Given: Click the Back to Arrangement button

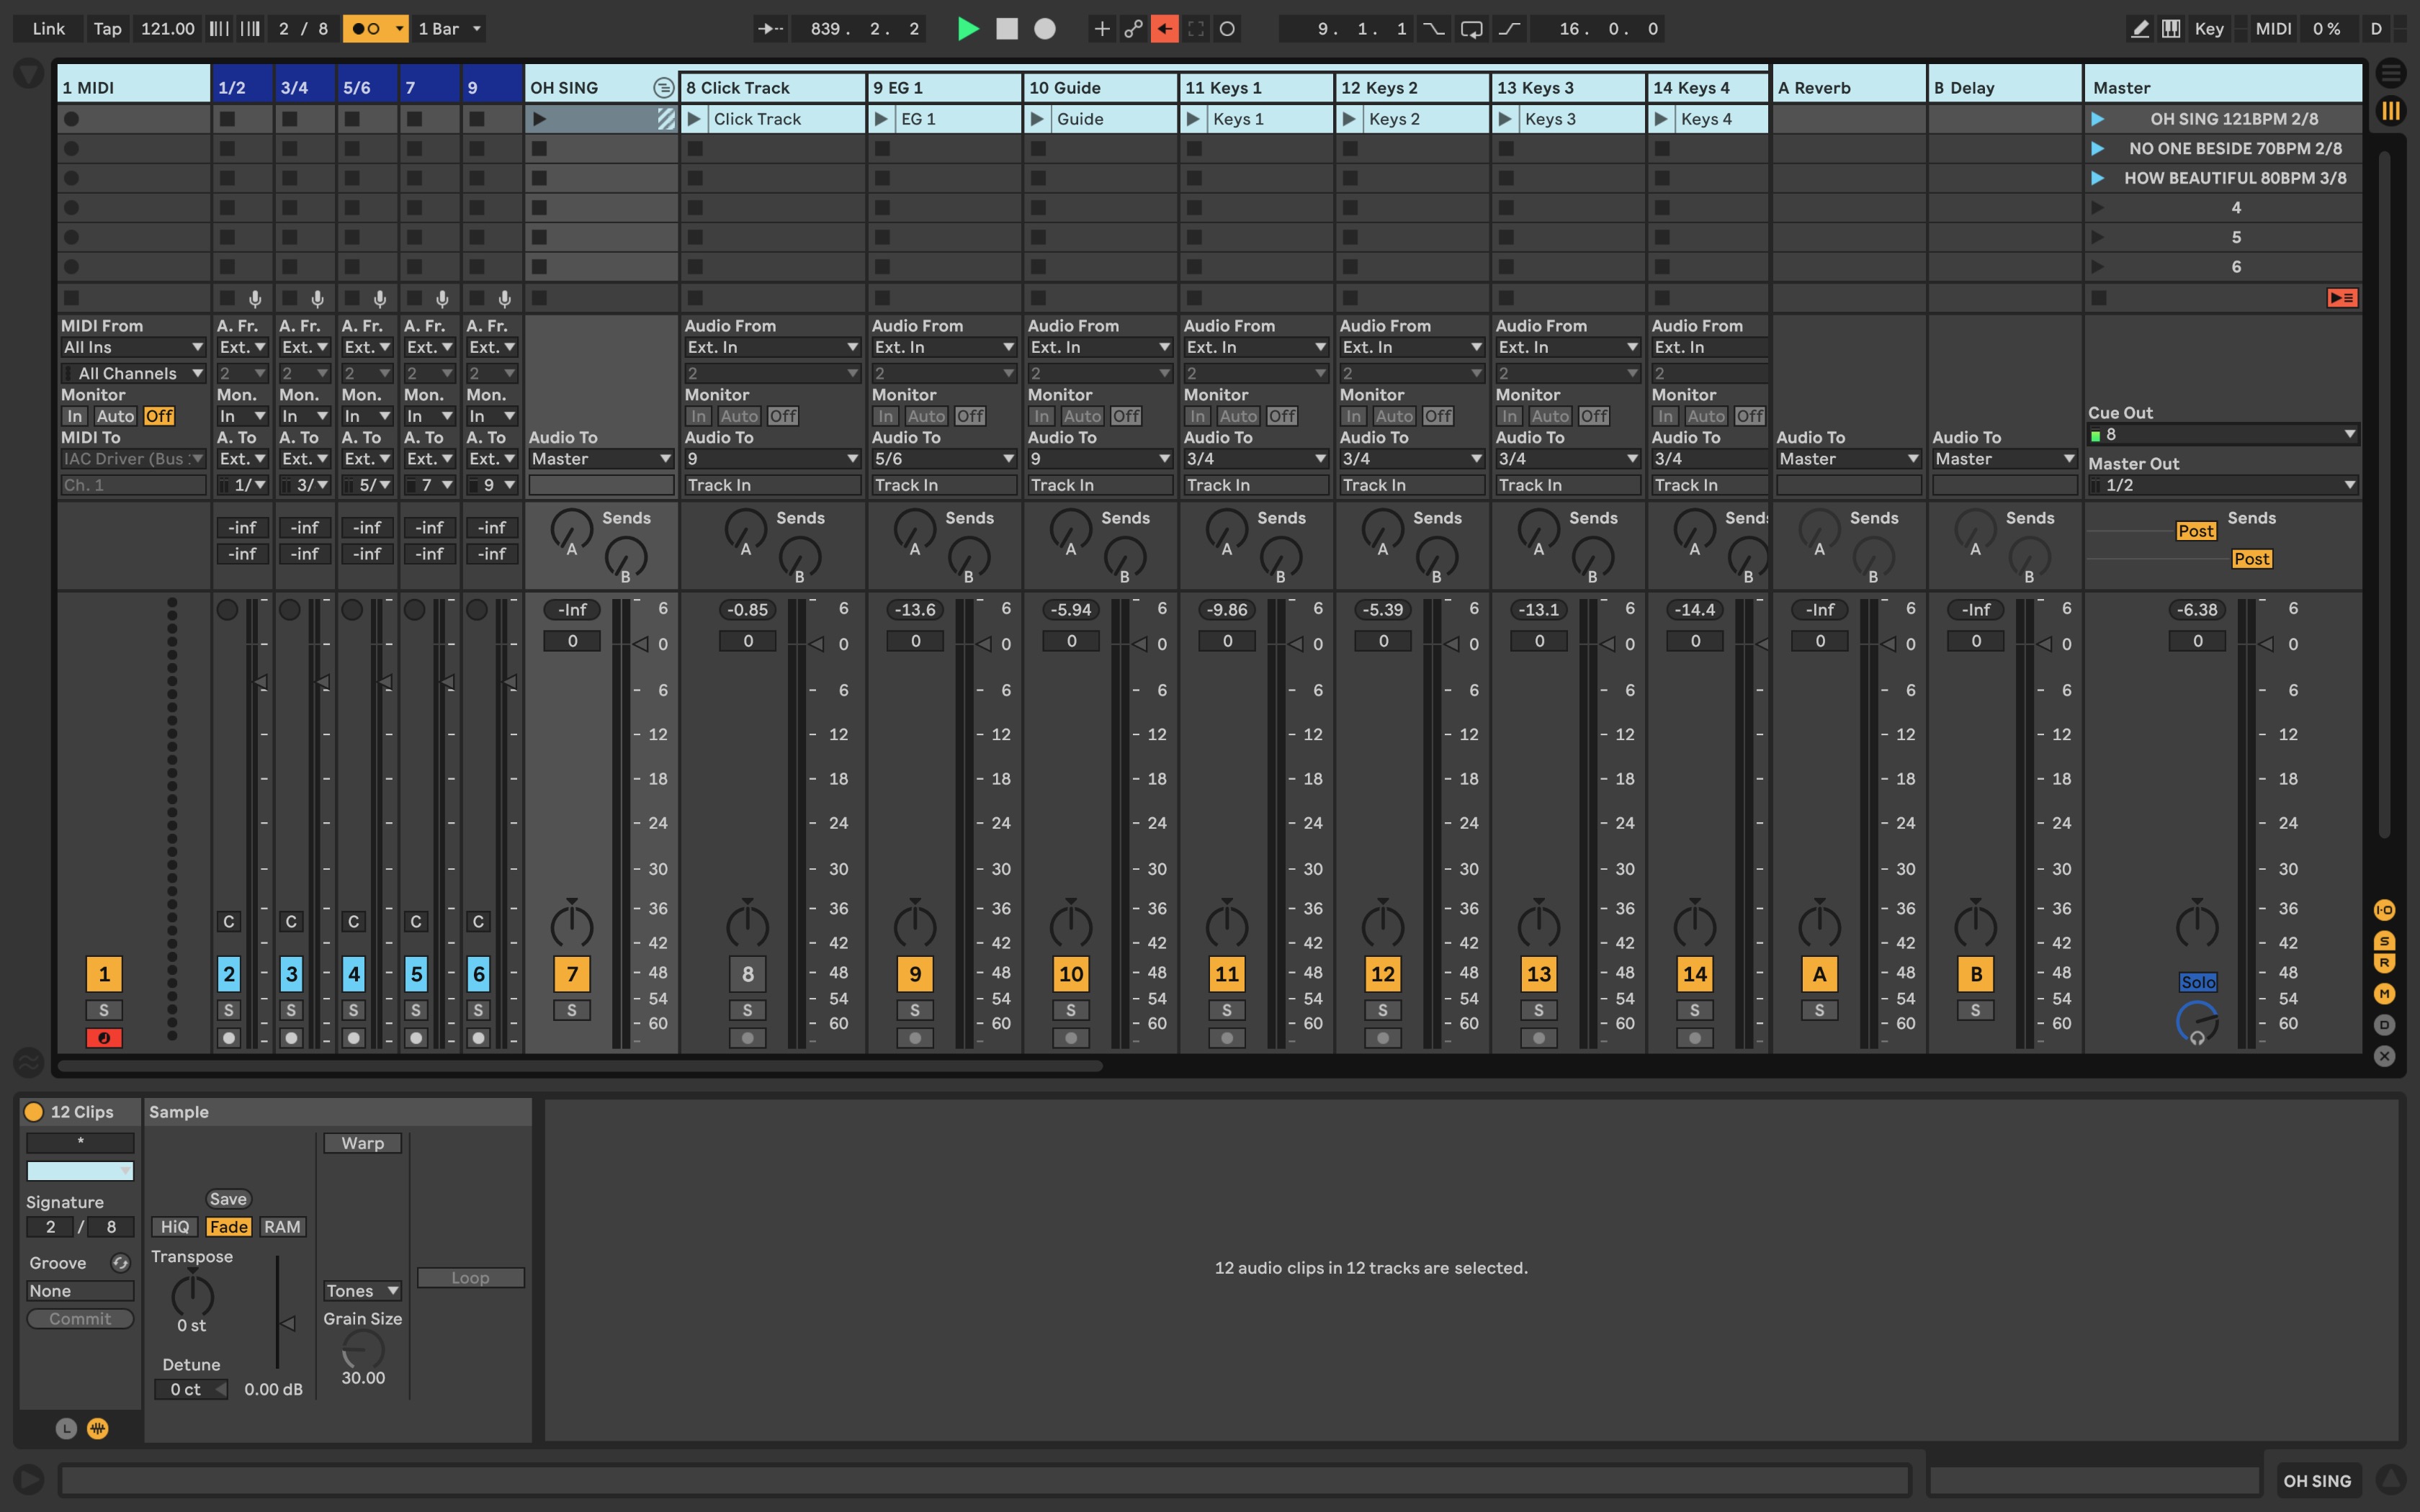Looking at the screenshot, I should click(x=1164, y=29).
